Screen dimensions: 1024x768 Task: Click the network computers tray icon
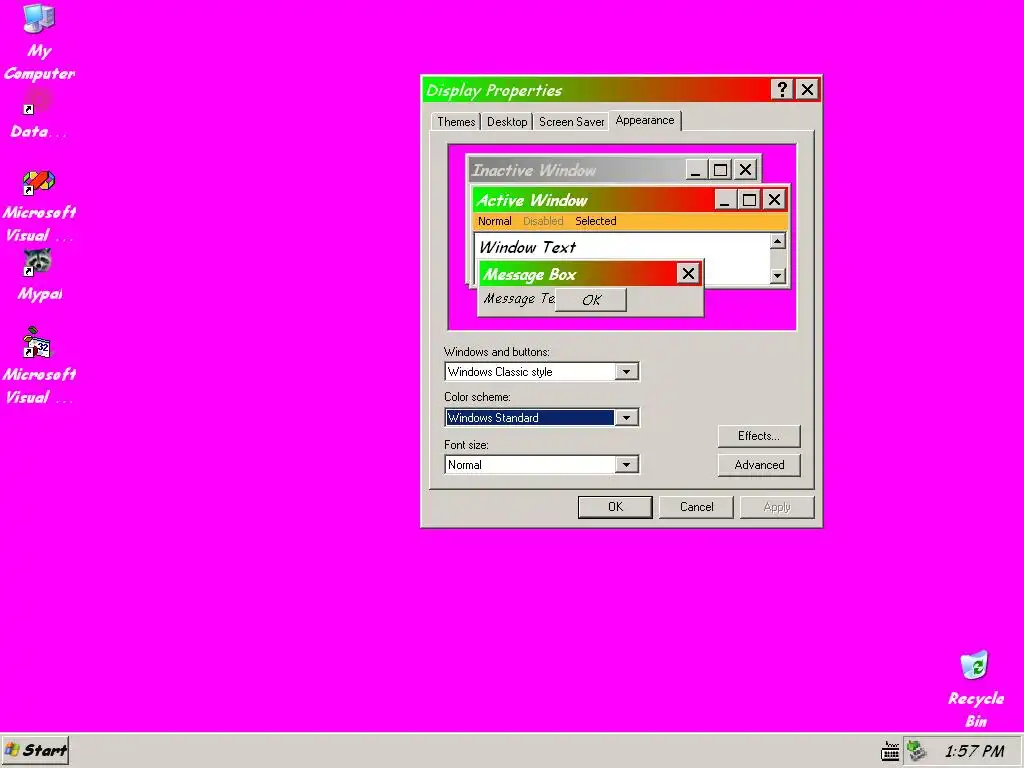[x=917, y=751]
